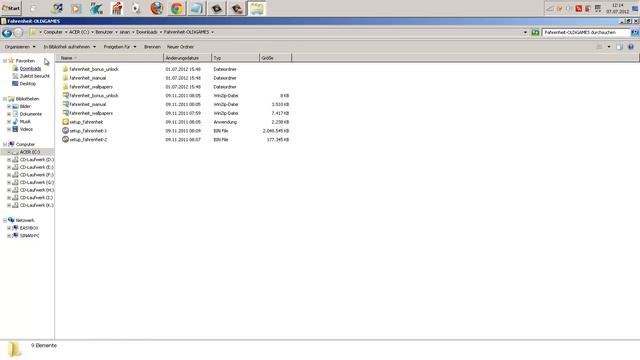The image size is (640, 360).
Task: Select Desktop in the navigation pane
Action: pos(27,84)
